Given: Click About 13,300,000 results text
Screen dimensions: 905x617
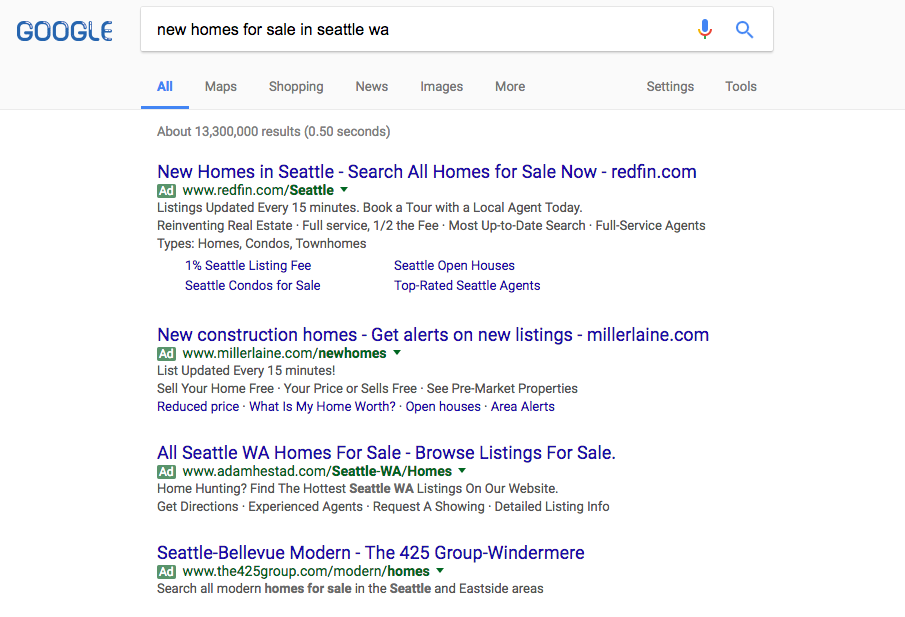Looking at the screenshot, I should coord(274,132).
